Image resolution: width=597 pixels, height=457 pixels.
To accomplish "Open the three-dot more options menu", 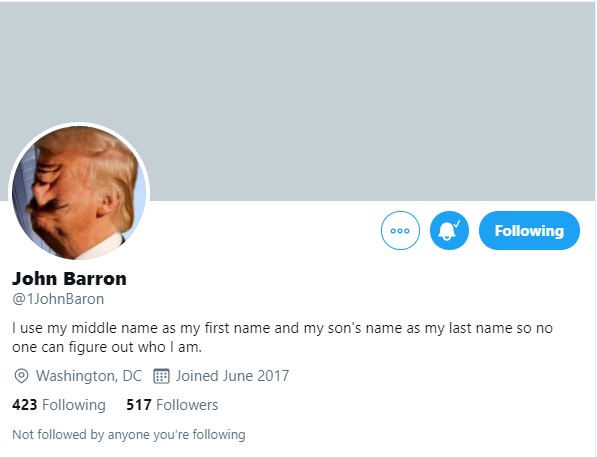I will click(x=400, y=230).
